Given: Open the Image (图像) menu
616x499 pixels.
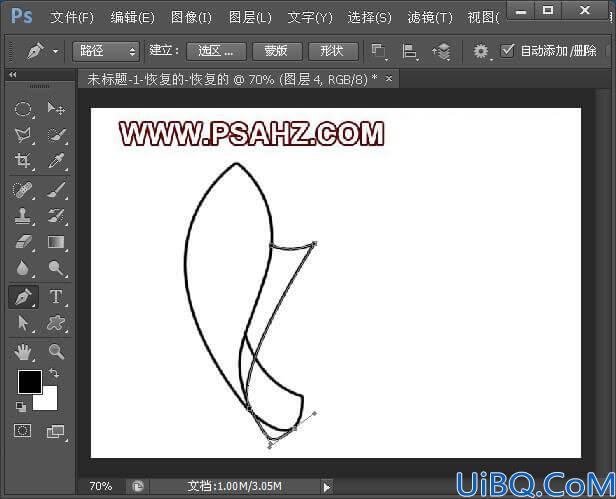Looking at the screenshot, I should click(191, 17).
